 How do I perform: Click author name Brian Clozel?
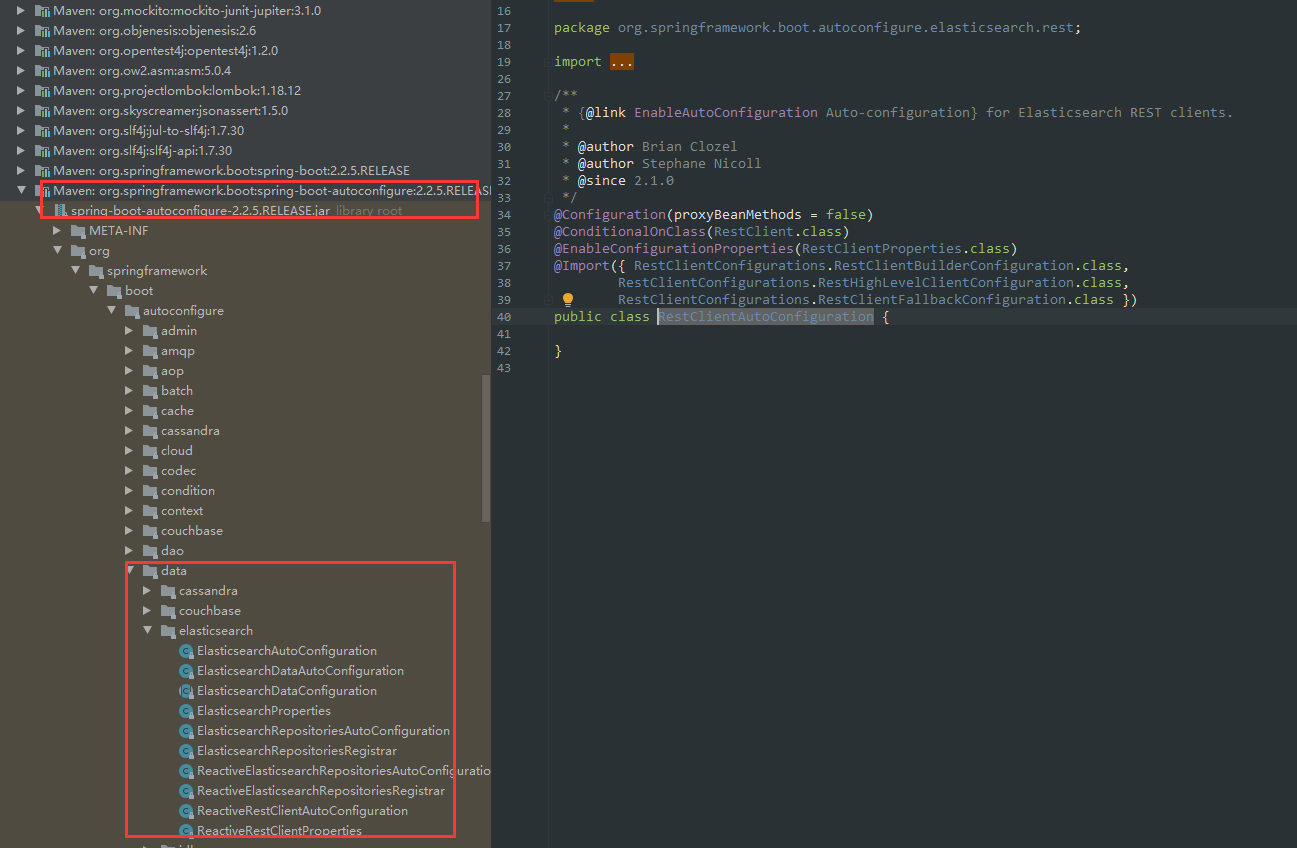(x=690, y=147)
